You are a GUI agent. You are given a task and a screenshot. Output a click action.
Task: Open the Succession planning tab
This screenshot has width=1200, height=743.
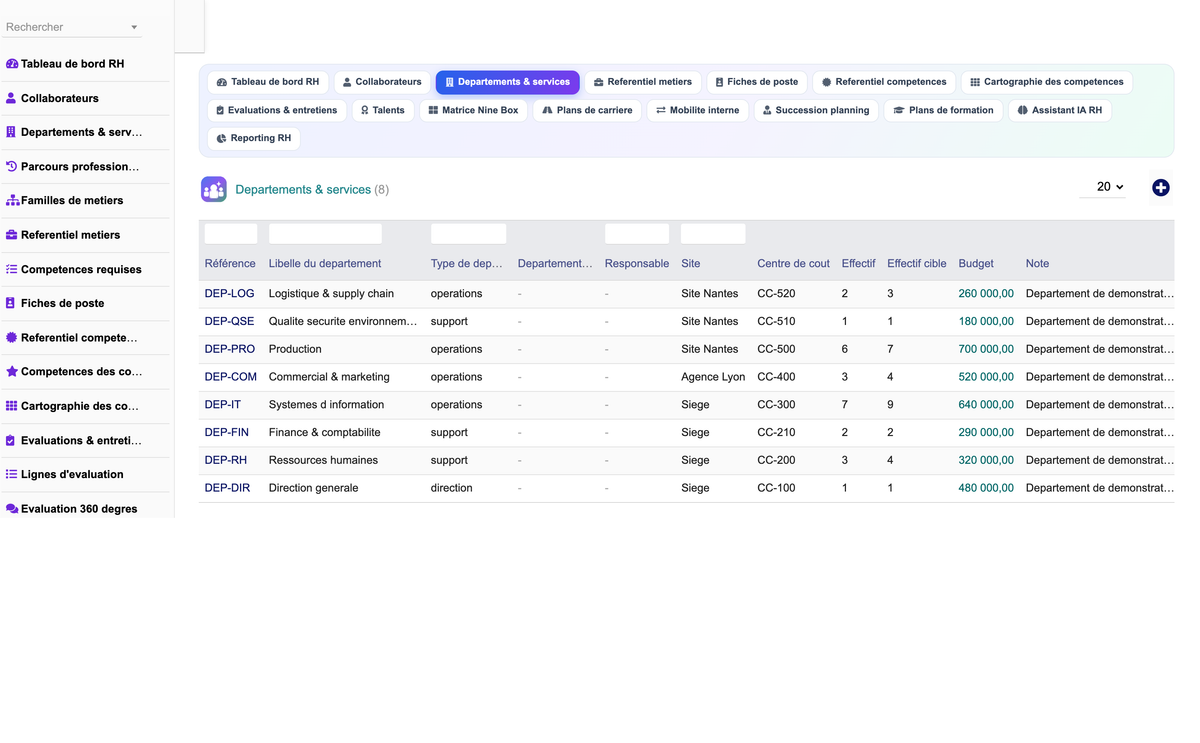(816, 110)
